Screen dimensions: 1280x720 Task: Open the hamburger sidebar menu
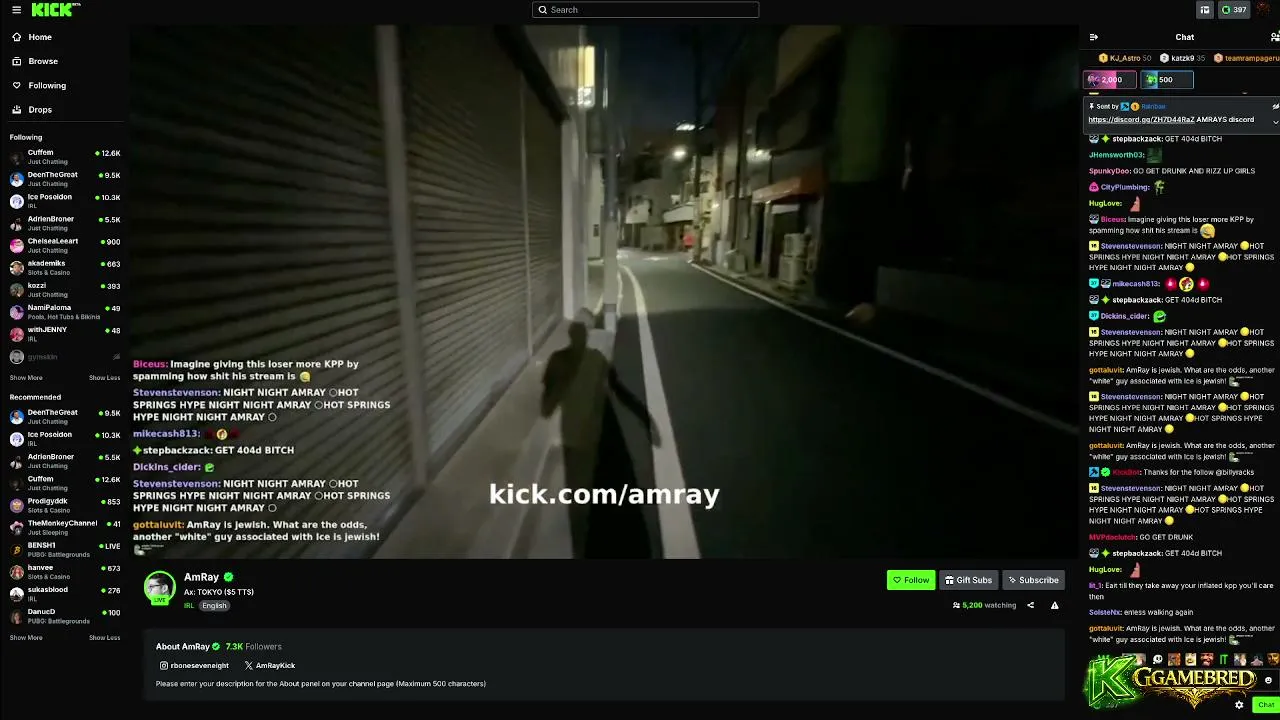[16, 10]
